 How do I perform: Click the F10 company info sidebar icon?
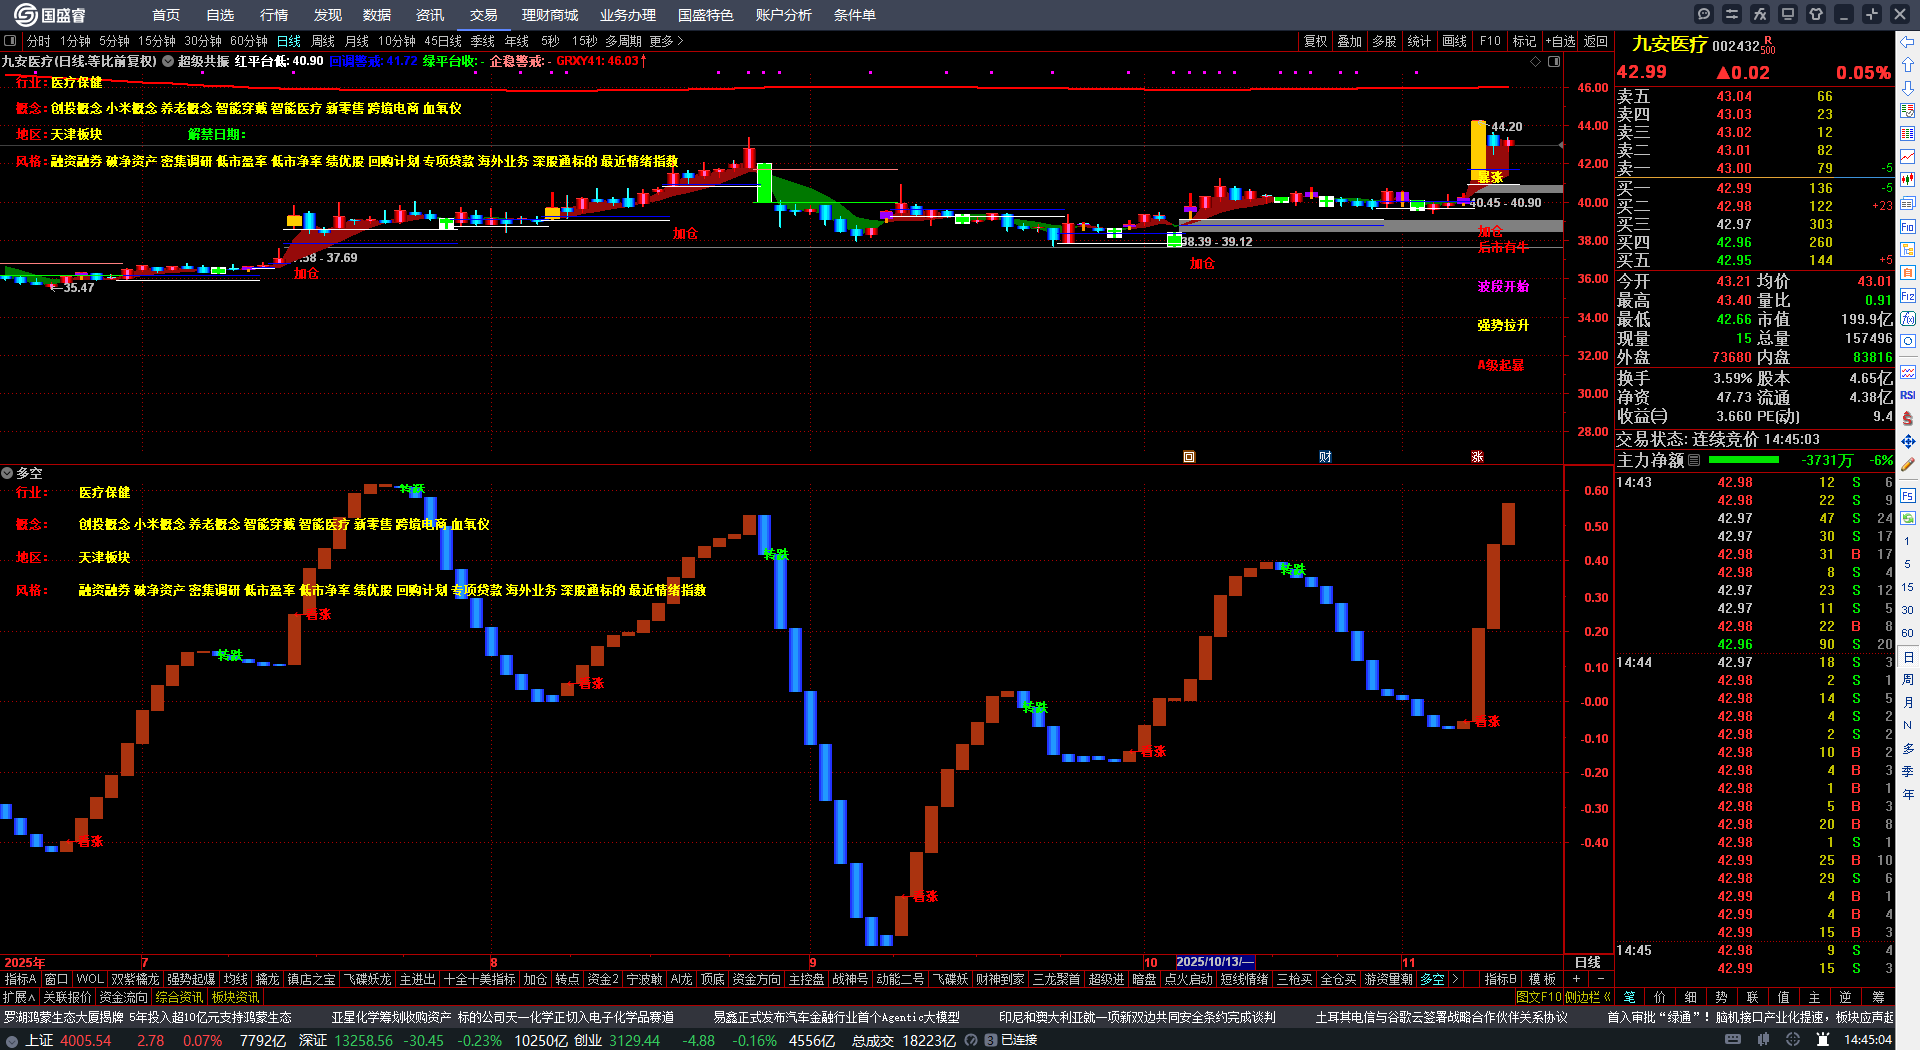[1908, 227]
